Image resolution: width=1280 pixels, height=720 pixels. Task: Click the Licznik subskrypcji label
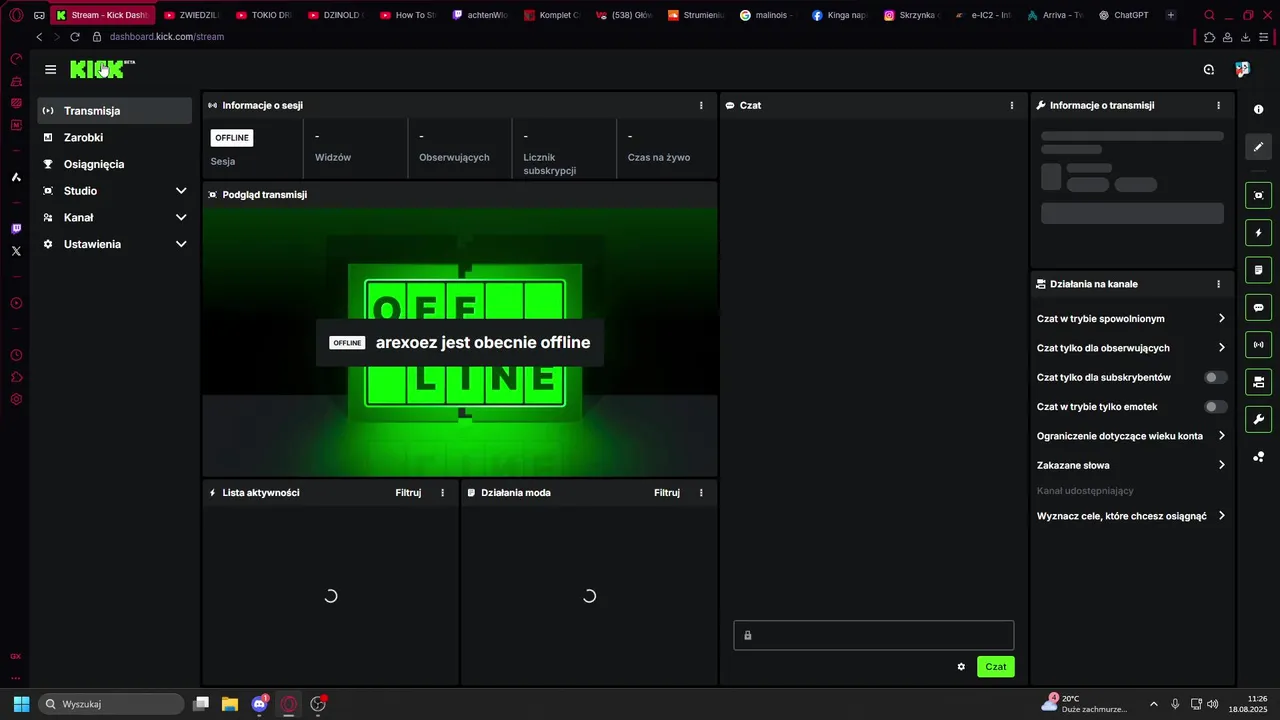tap(550, 164)
